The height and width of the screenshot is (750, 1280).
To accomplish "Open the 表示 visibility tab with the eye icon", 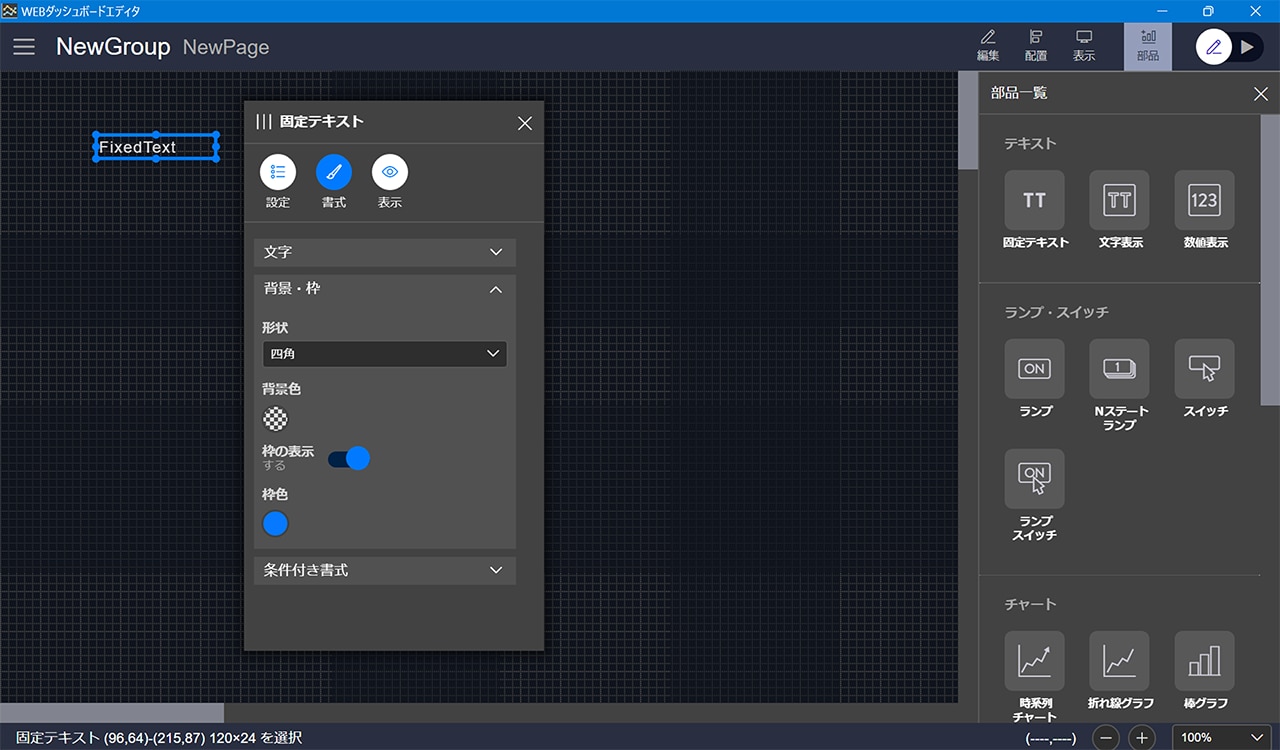I will 390,173.
